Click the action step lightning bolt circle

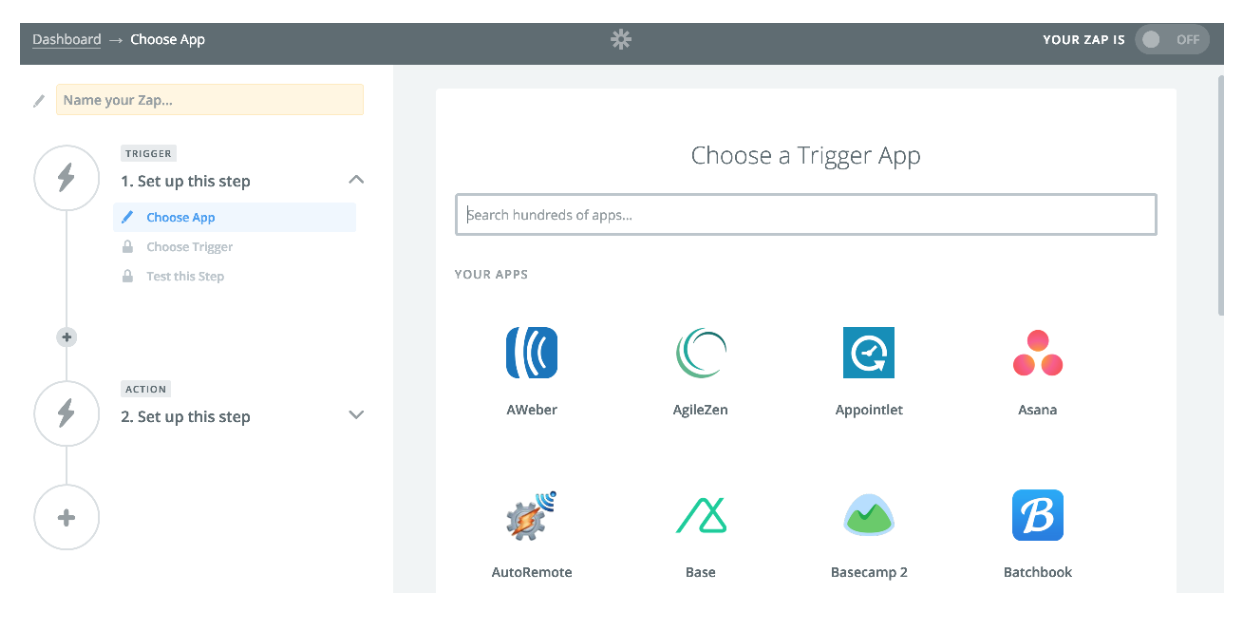[x=66, y=413]
